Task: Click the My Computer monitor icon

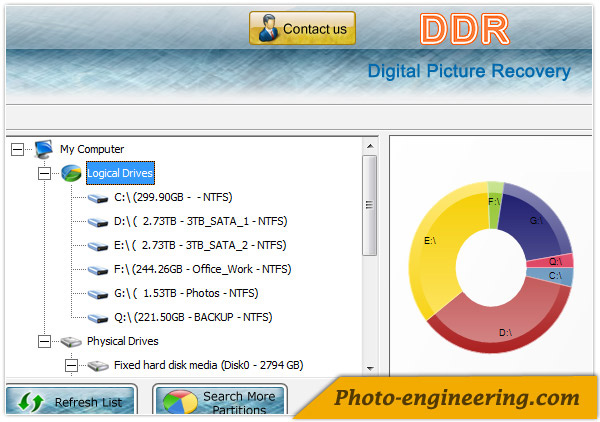Action: click(43, 149)
